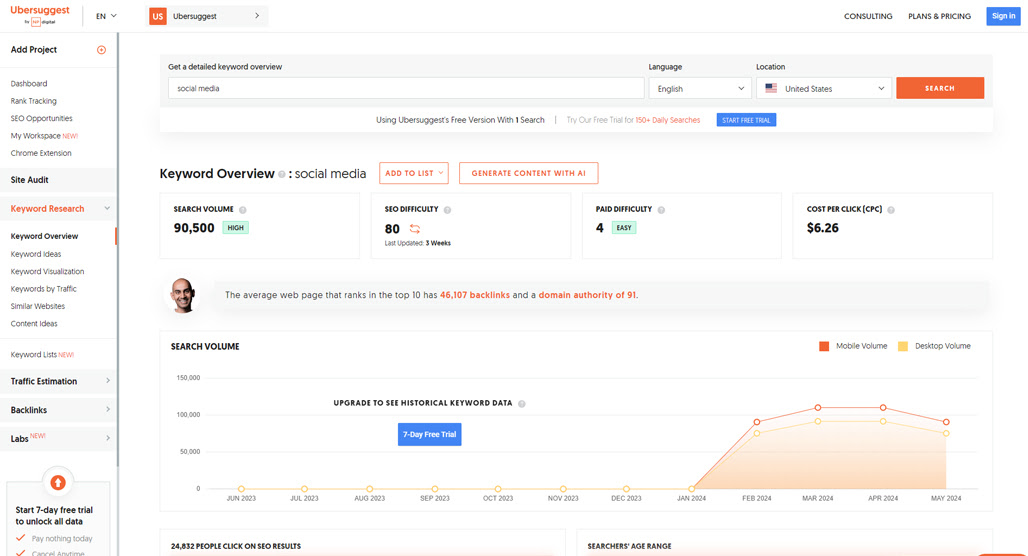Click the upgrade arrow icon in sidebar
Screen dimensions: 1028x556
click(58, 483)
